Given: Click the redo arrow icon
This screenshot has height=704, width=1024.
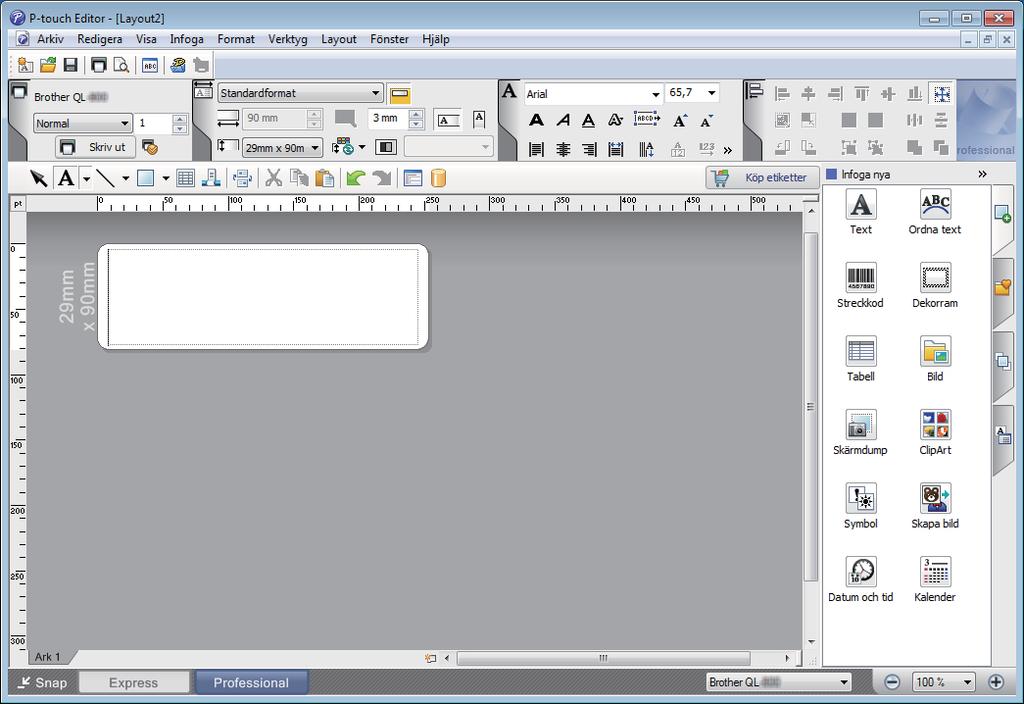Looking at the screenshot, I should point(382,178).
